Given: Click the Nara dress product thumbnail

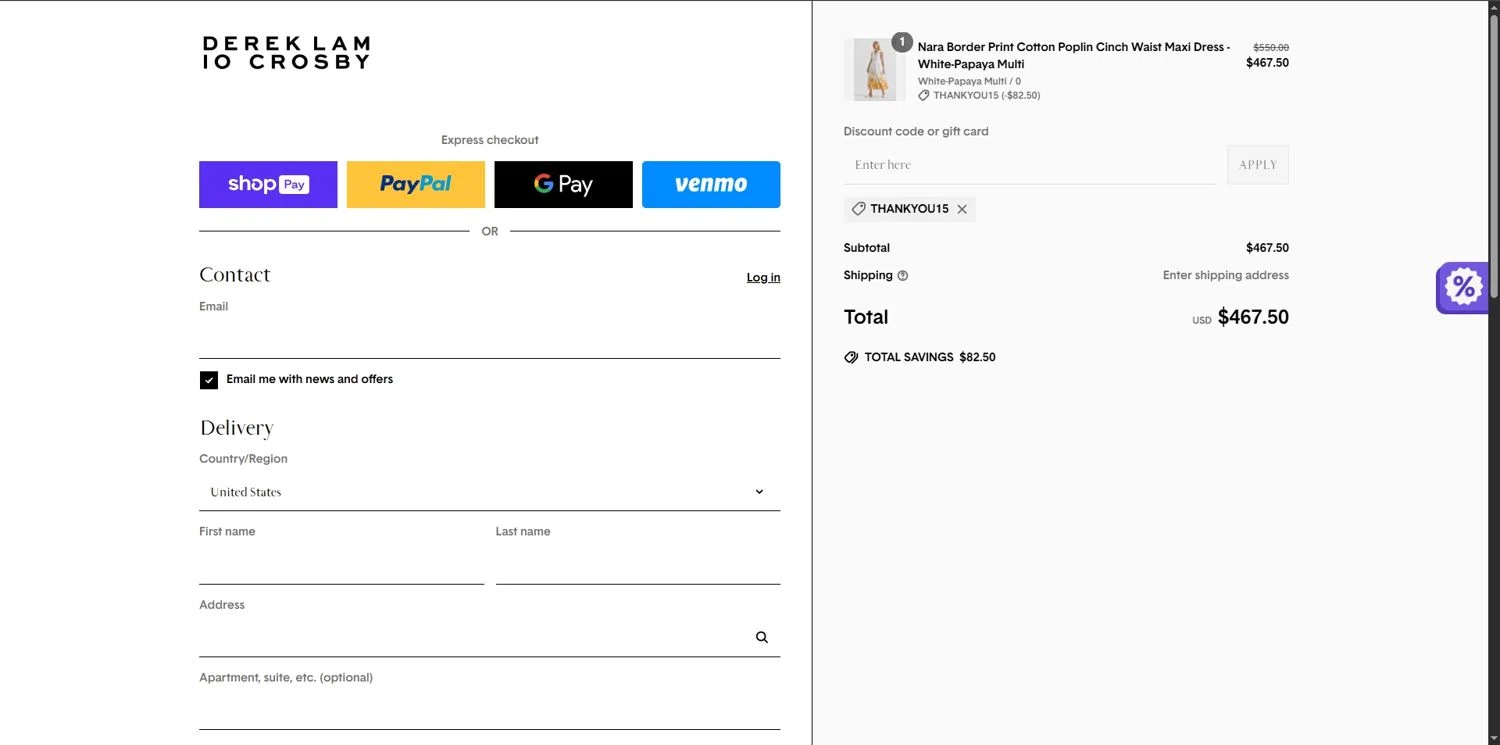Looking at the screenshot, I should (x=875, y=70).
